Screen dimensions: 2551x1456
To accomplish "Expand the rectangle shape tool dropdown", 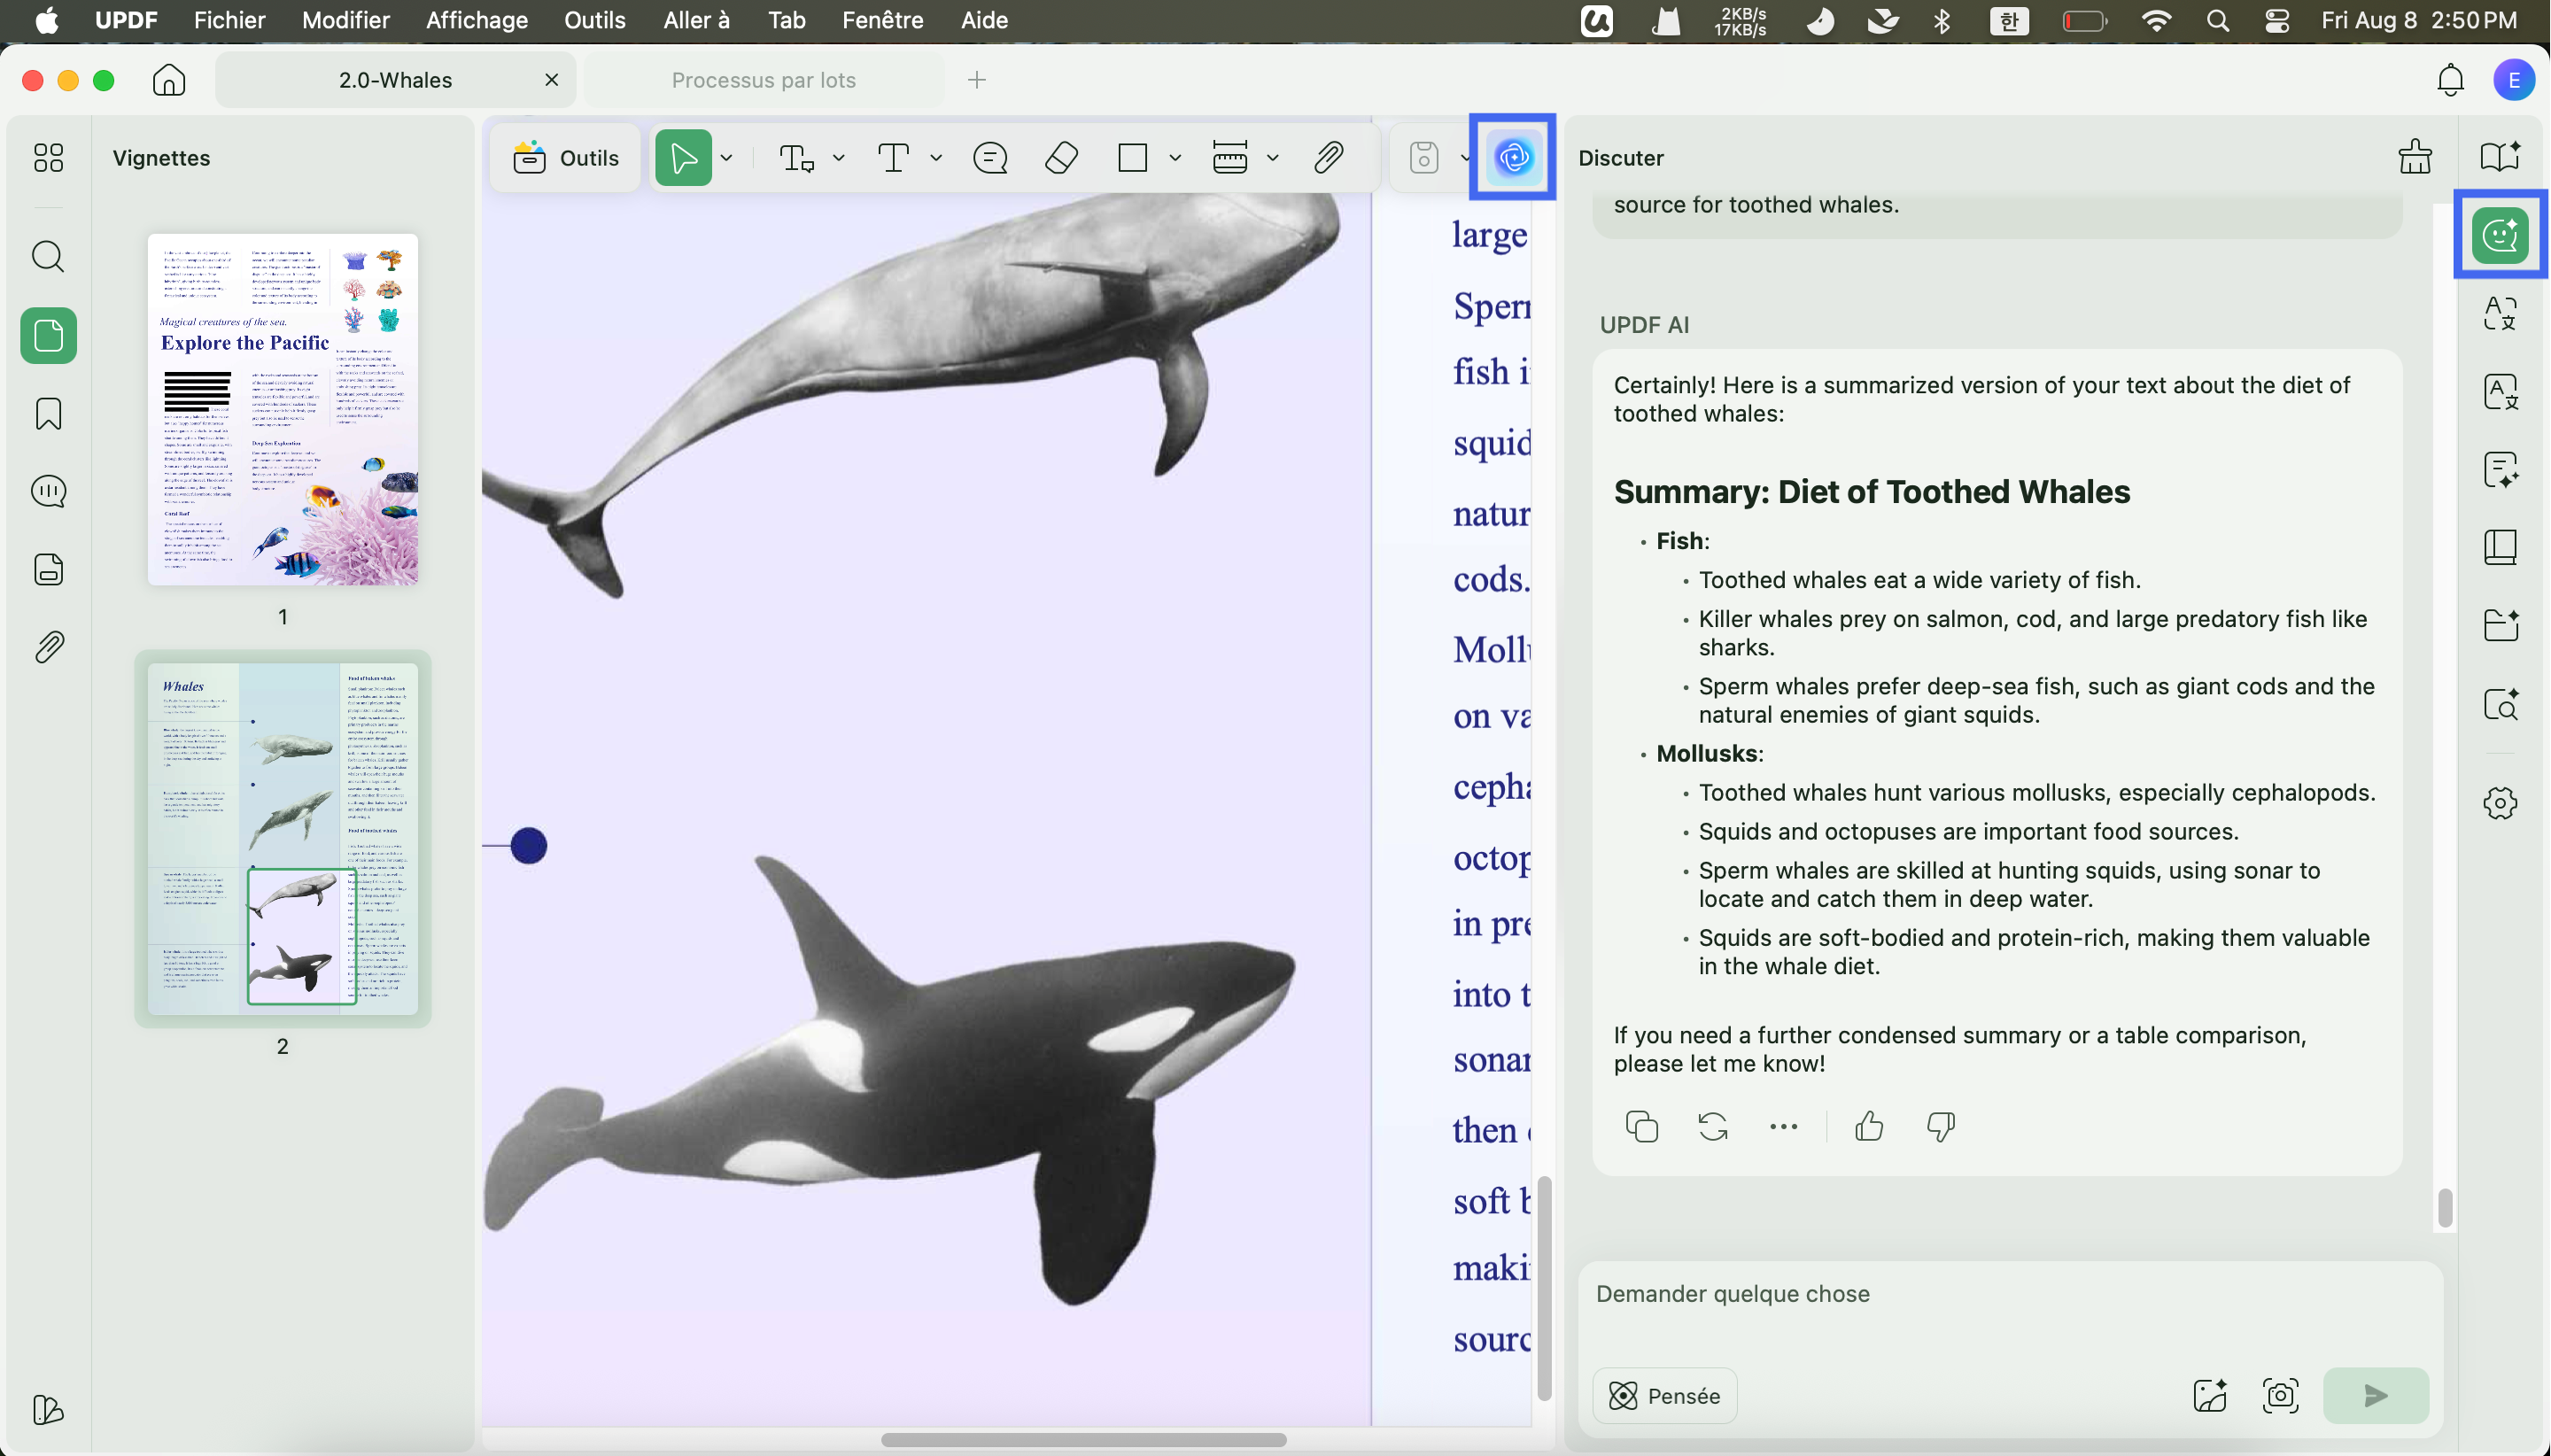I will coord(1175,158).
